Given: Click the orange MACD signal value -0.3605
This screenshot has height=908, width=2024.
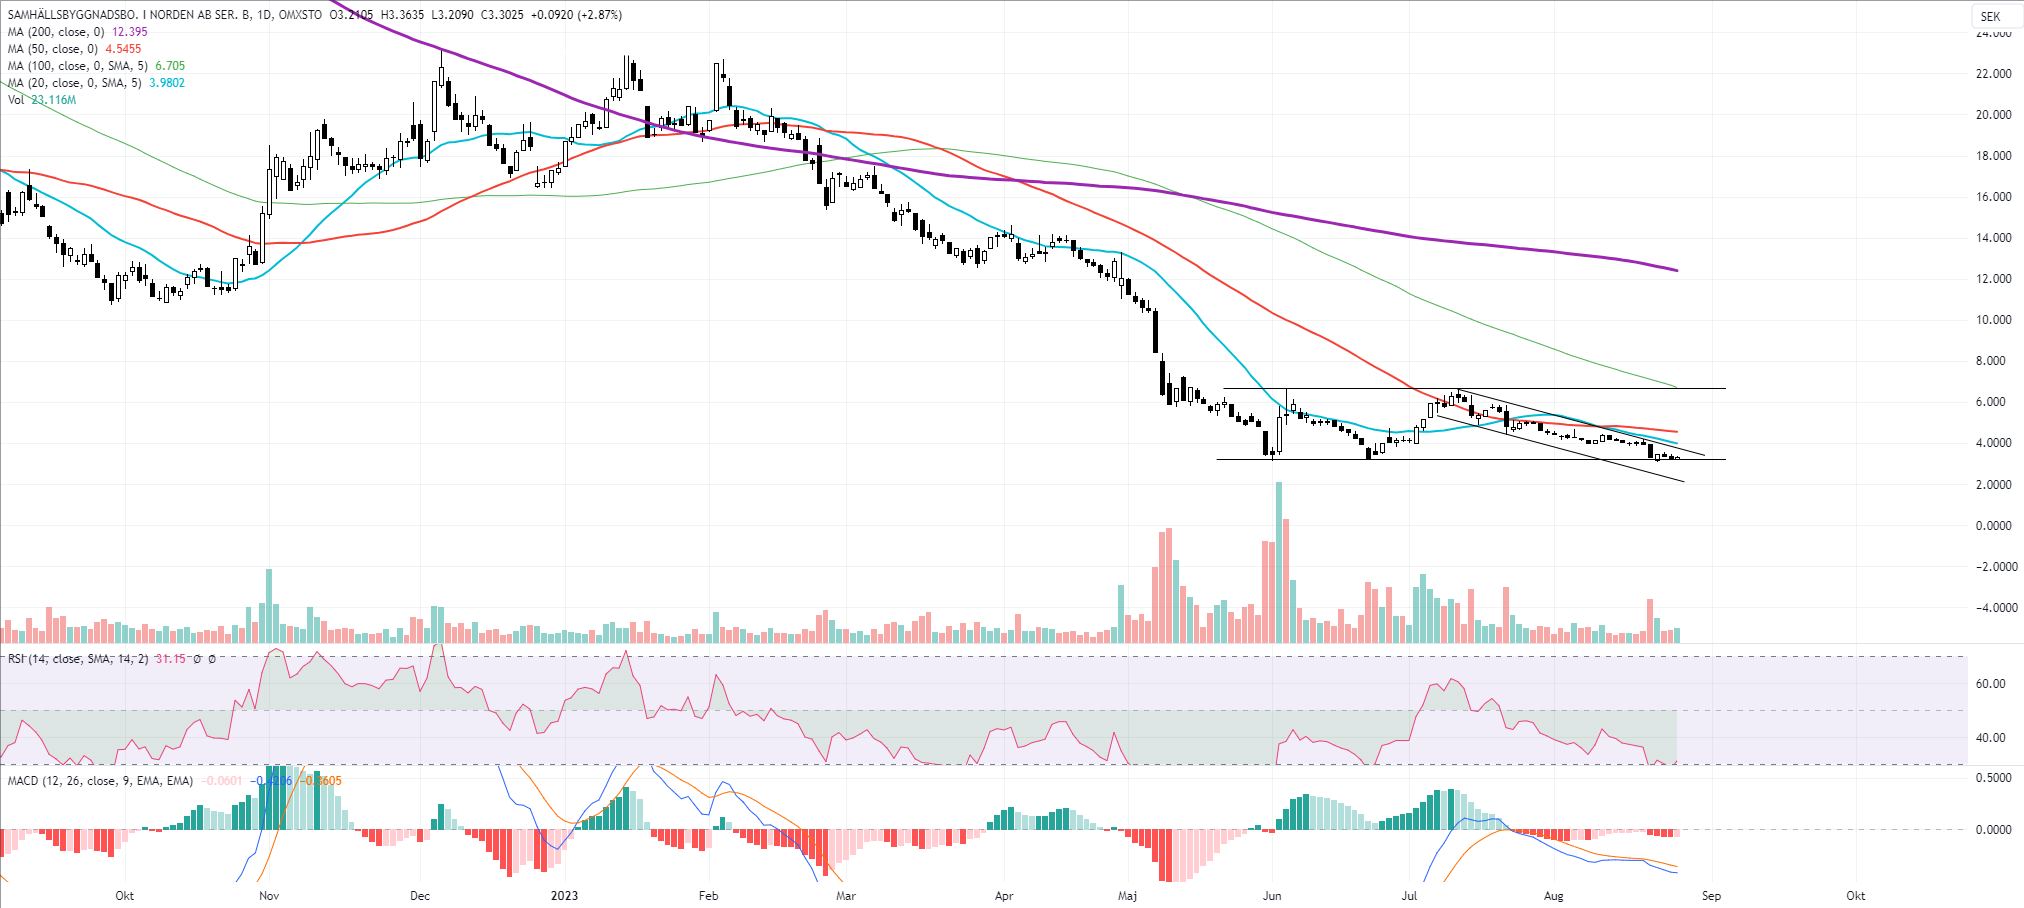Looking at the screenshot, I should 323,781.
